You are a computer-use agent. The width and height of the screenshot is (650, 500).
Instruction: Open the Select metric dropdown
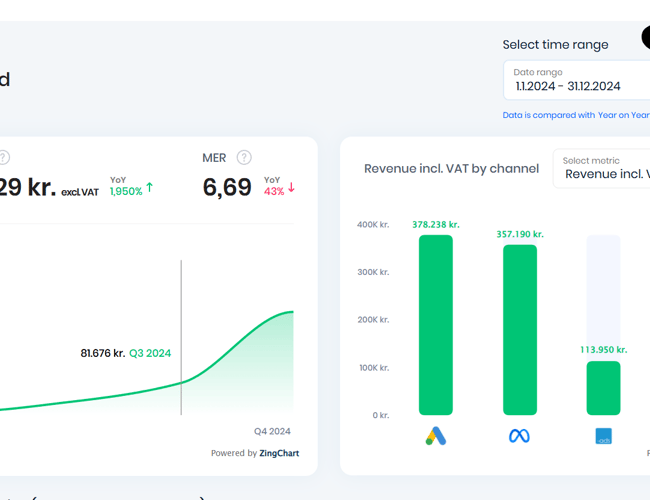pyautogui.click(x=602, y=168)
